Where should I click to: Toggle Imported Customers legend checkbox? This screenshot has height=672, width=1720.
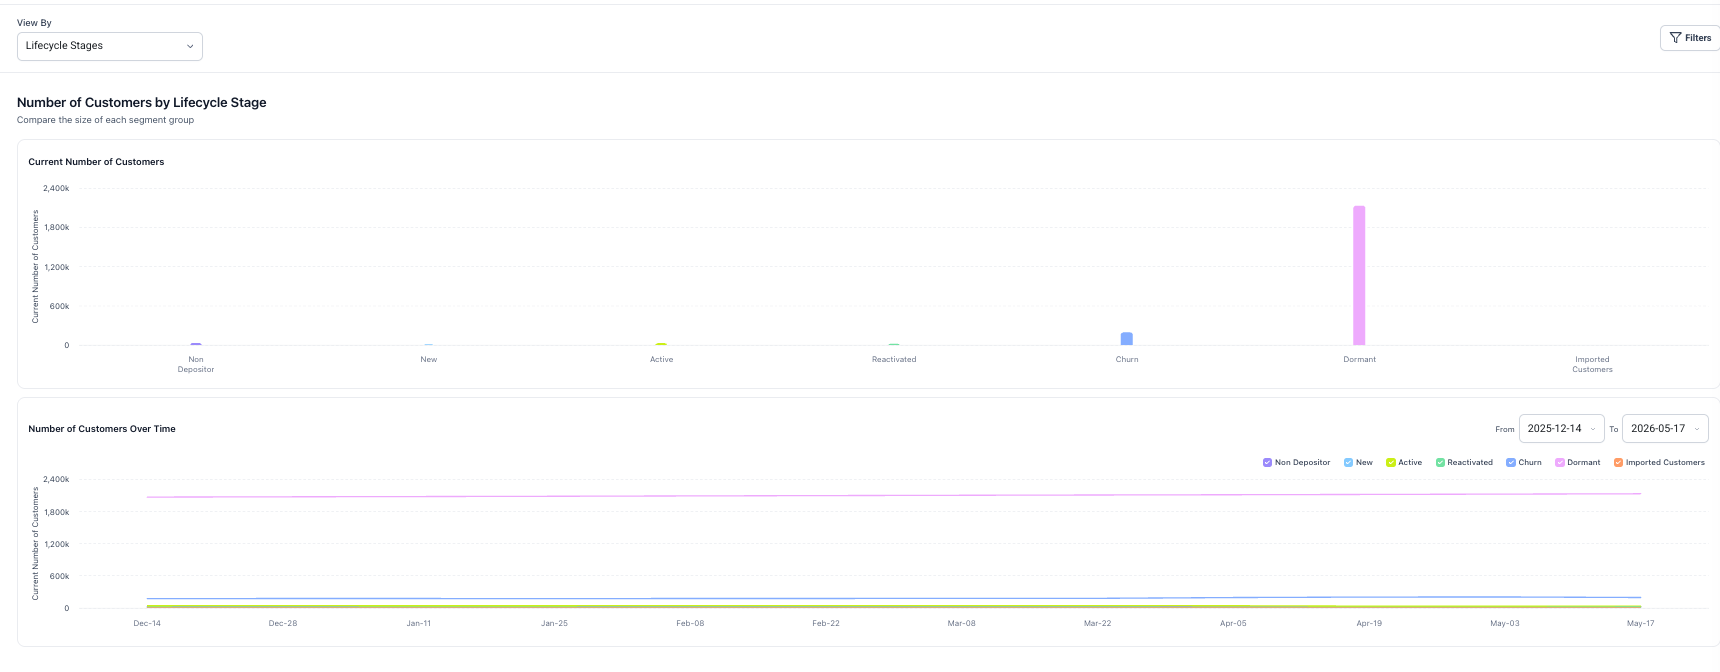pyautogui.click(x=1618, y=462)
